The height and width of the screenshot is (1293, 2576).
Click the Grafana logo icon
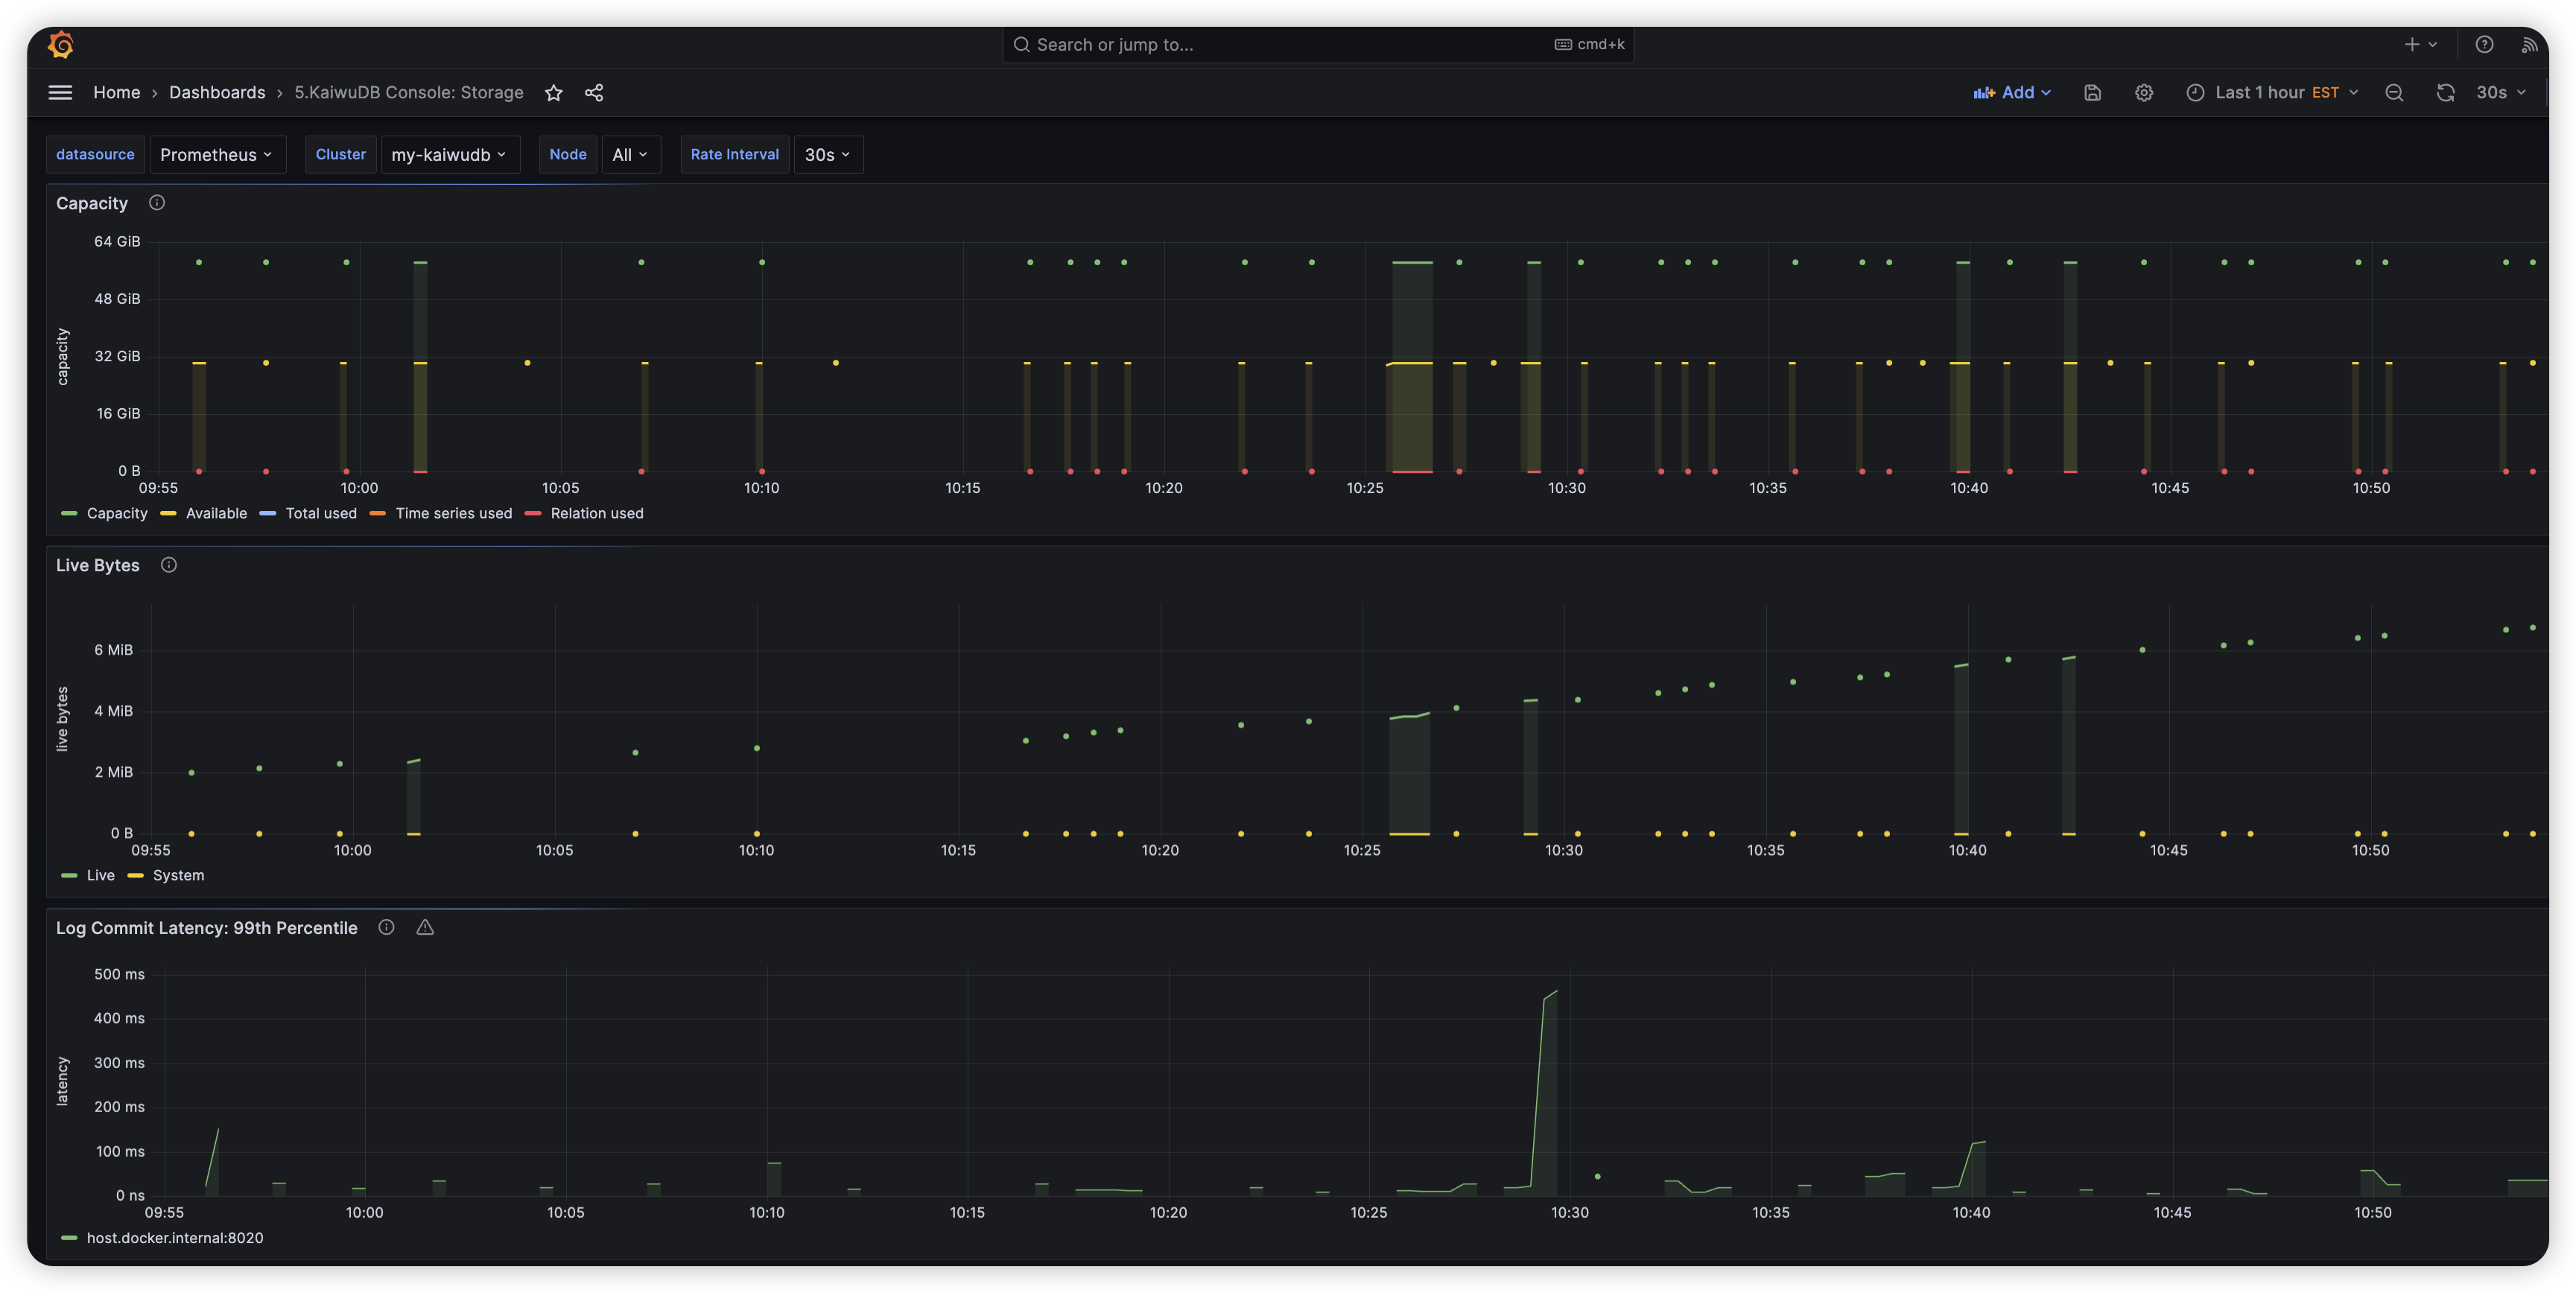tap(61, 44)
